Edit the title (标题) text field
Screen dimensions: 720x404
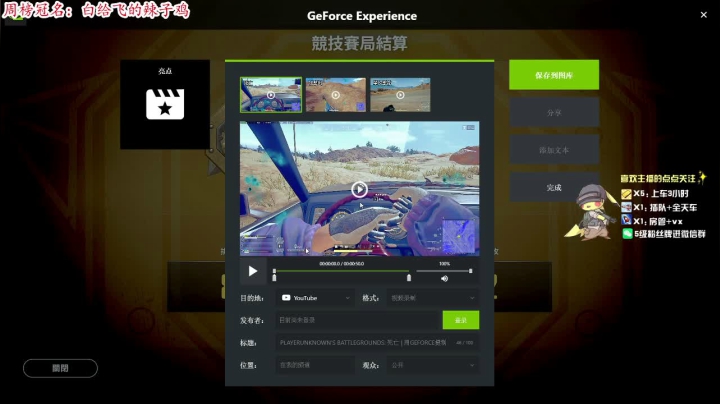(377, 342)
